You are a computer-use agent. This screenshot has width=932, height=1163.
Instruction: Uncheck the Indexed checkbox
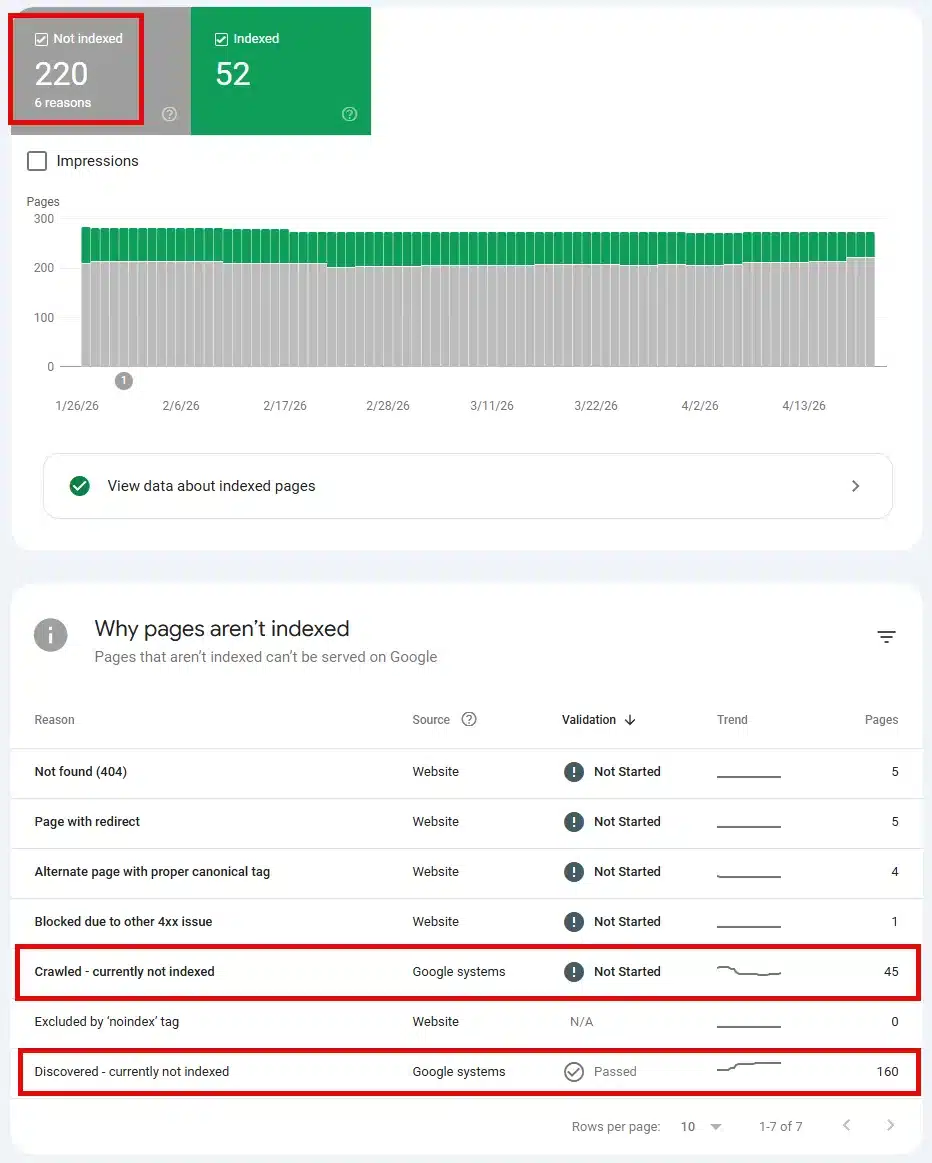click(221, 39)
